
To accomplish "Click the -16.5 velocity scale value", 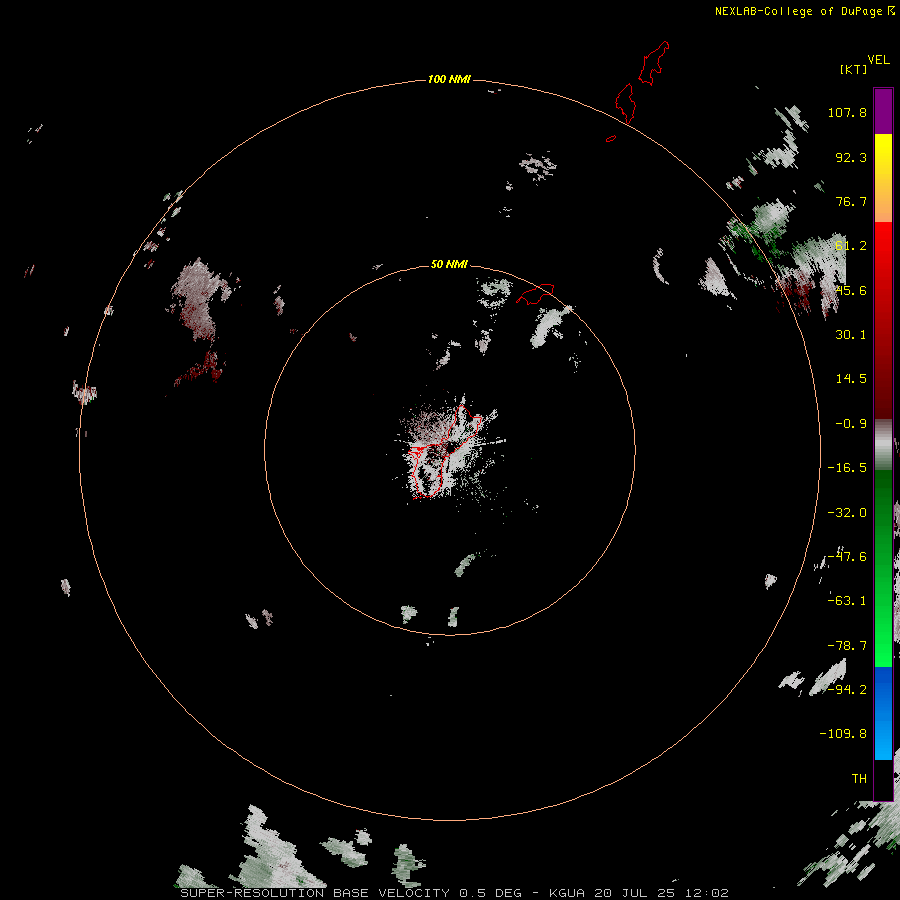I will pyautogui.click(x=847, y=468).
